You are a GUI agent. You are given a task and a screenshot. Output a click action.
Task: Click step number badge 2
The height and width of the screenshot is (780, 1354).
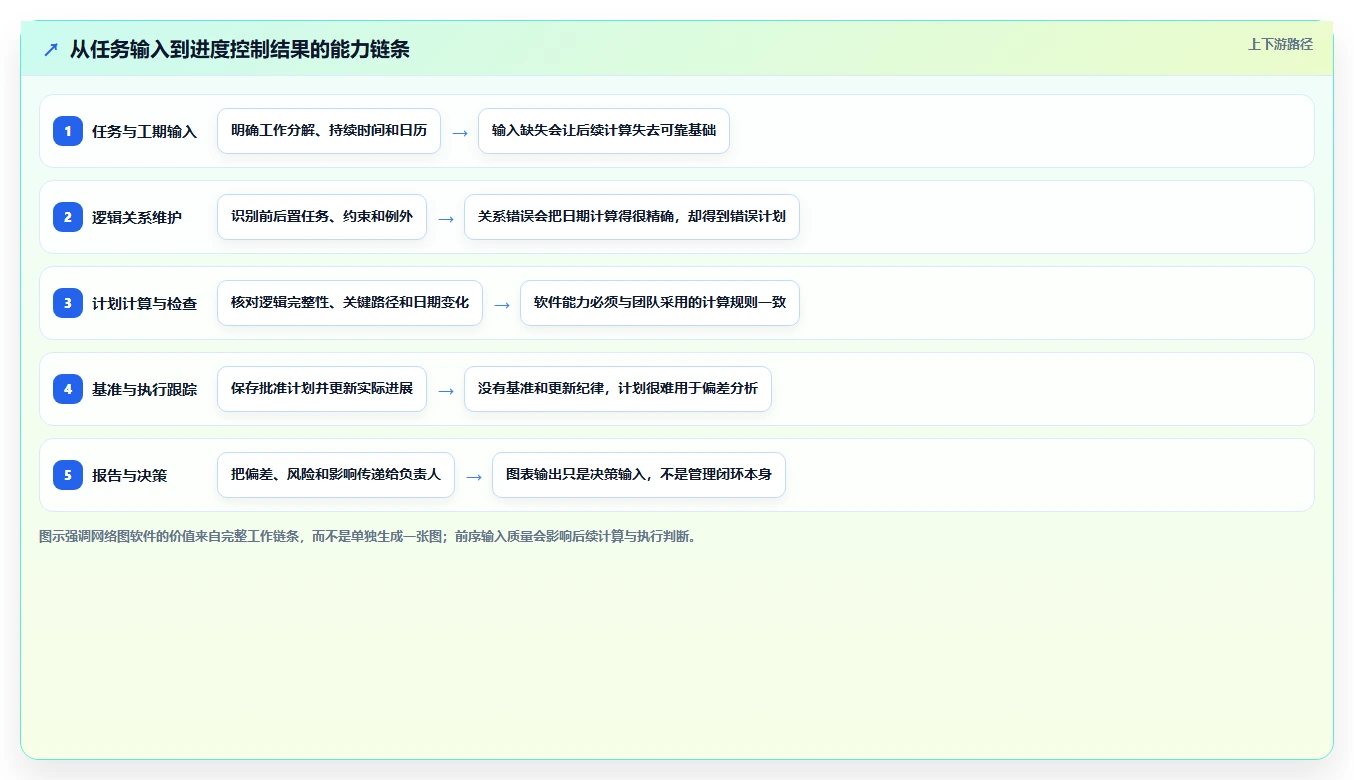[x=68, y=217]
